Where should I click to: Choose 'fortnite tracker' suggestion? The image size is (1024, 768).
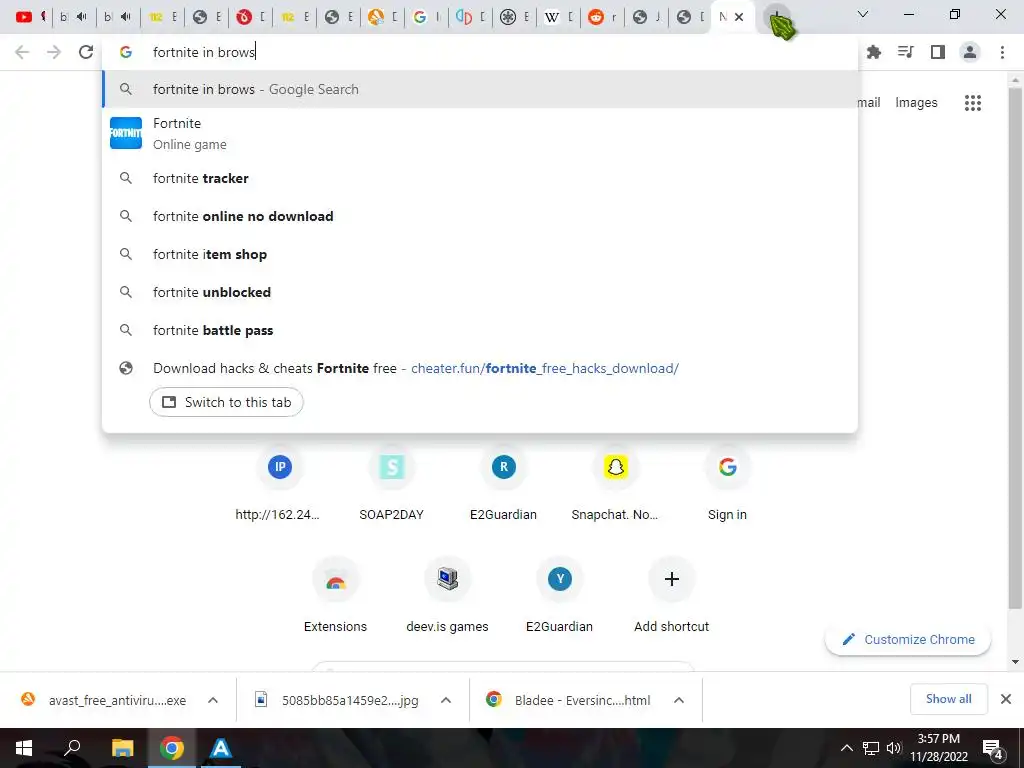[480, 178]
